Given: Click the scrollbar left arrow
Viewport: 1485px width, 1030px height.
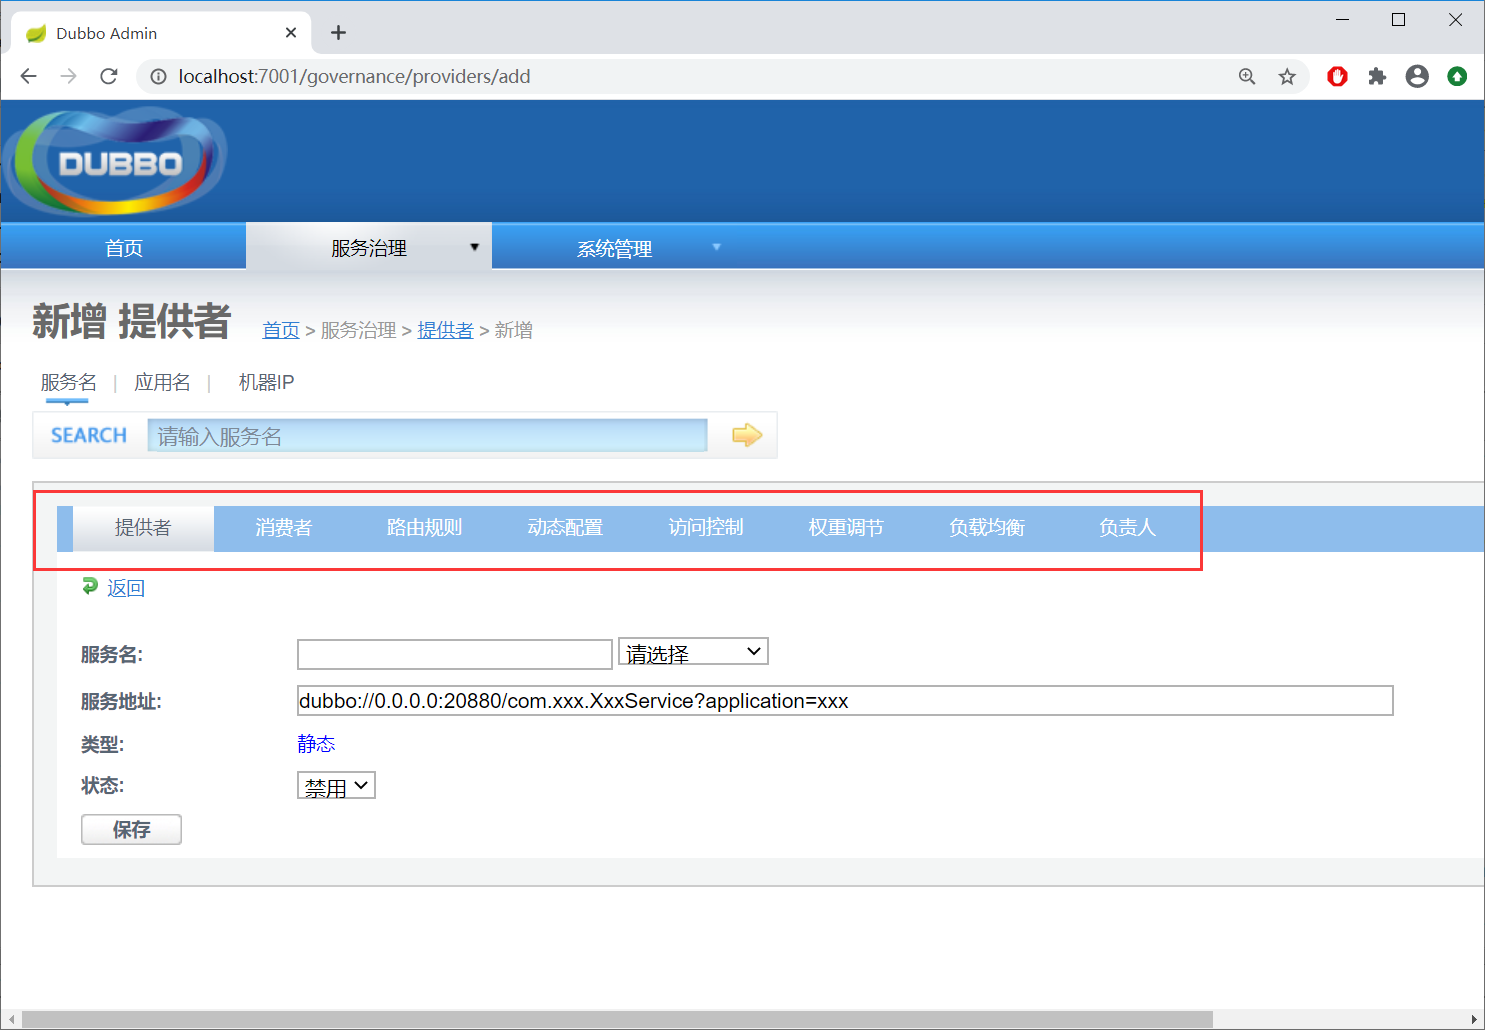Looking at the screenshot, I should click(x=11, y=1019).
